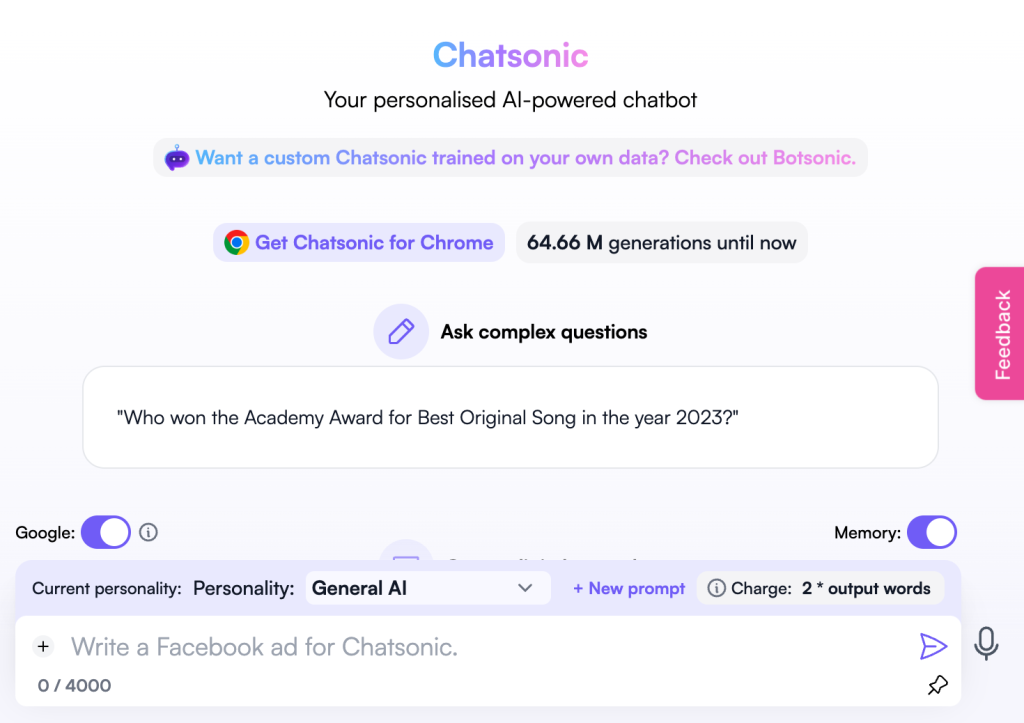Click the info icon next to Google toggle
This screenshot has width=1024, height=723.
149,533
